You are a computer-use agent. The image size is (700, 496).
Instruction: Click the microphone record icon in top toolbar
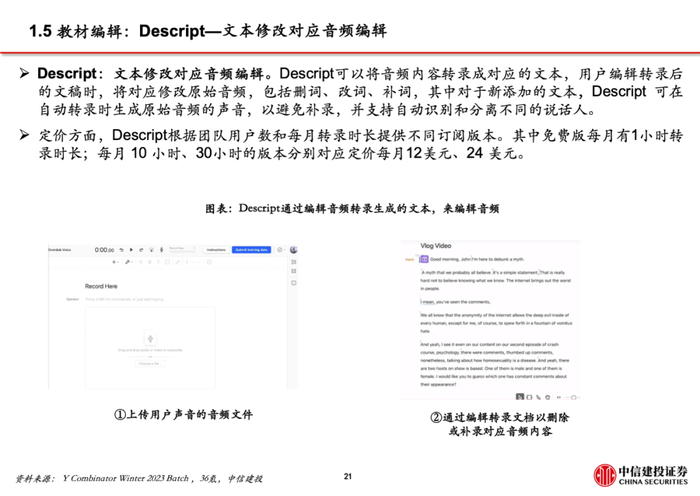pos(162,250)
